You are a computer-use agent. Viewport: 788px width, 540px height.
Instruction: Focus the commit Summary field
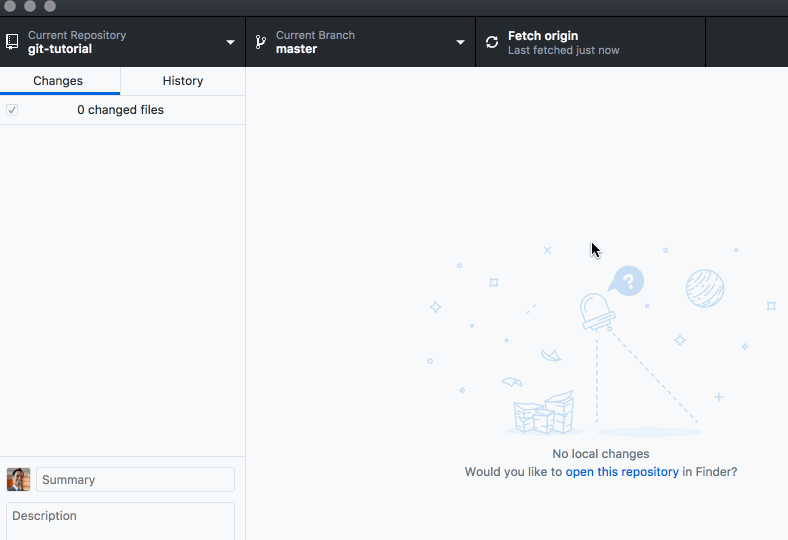pos(135,480)
